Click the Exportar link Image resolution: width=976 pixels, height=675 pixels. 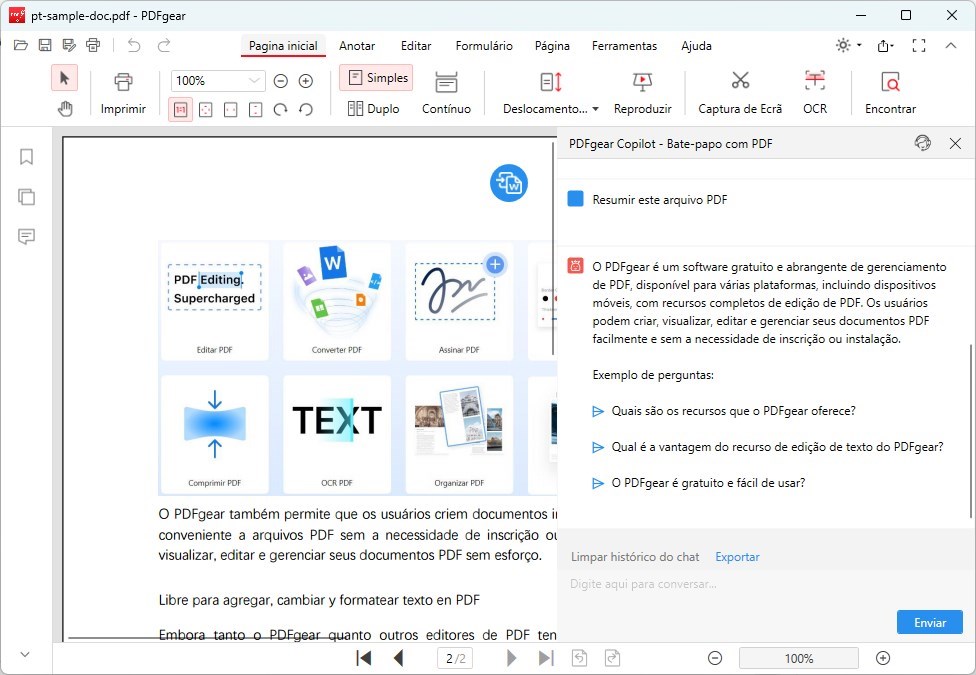click(x=737, y=557)
